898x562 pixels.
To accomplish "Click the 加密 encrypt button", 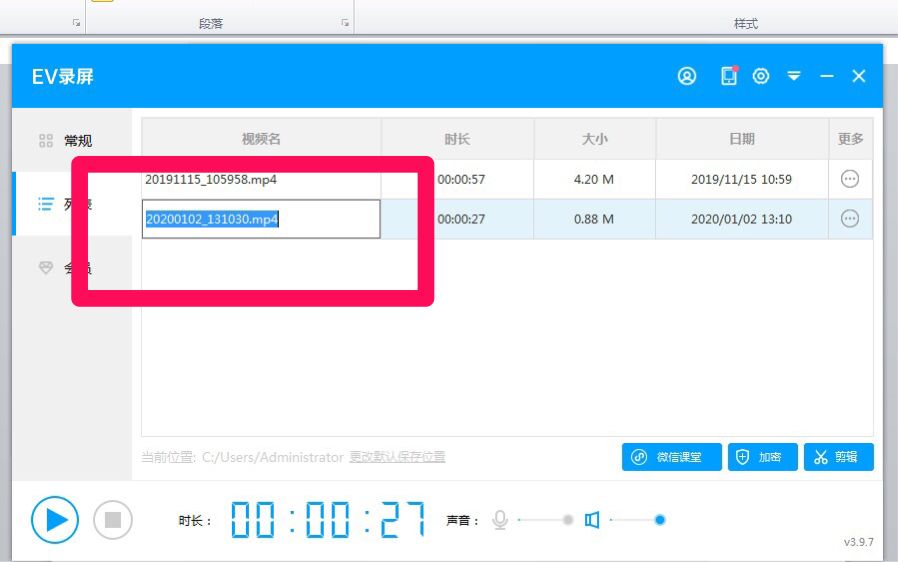I will click(762, 457).
